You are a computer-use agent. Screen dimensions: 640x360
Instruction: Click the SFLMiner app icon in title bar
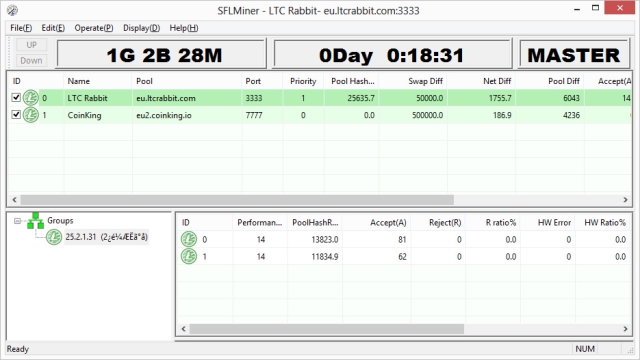click(x=12, y=10)
